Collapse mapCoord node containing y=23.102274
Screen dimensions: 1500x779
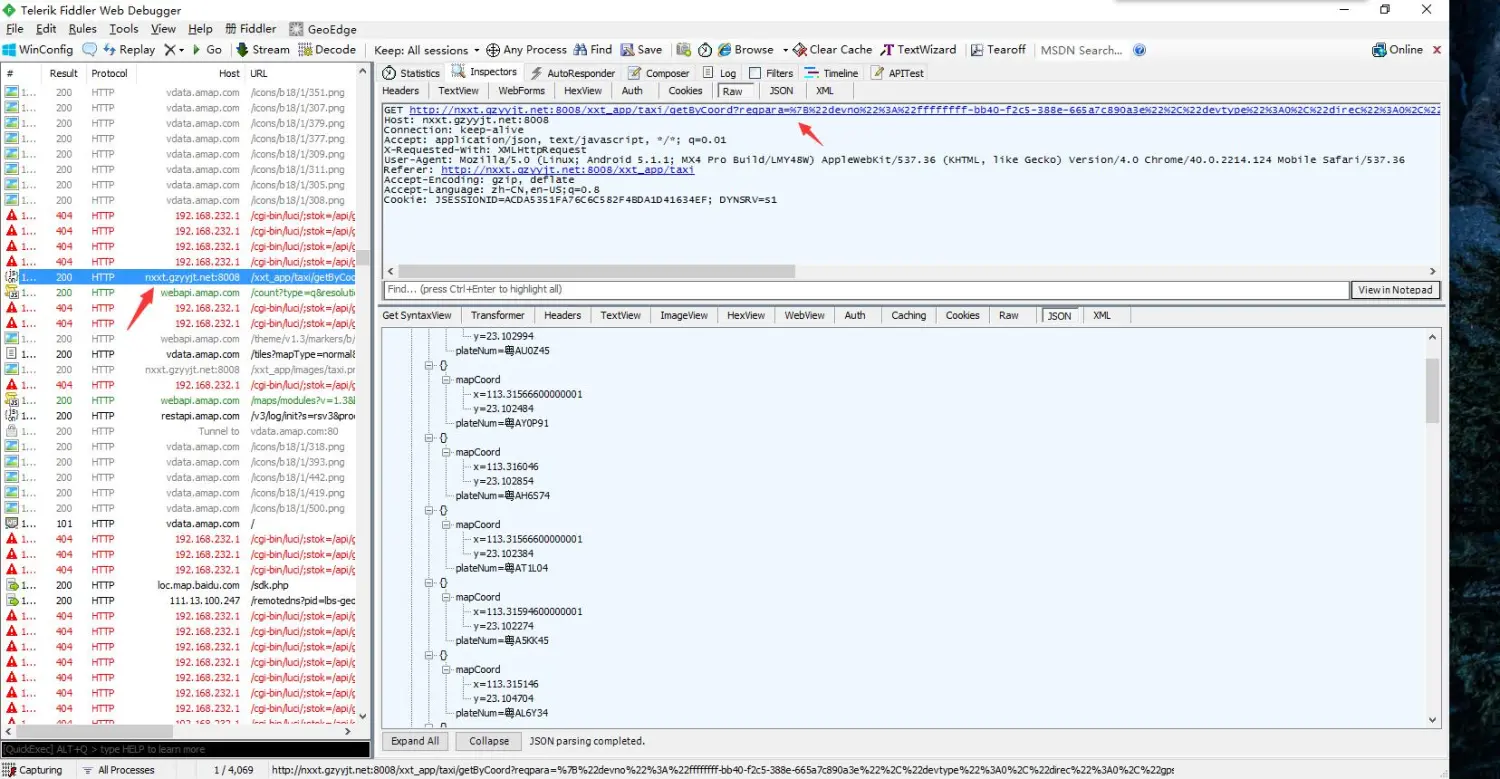(x=446, y=597)
